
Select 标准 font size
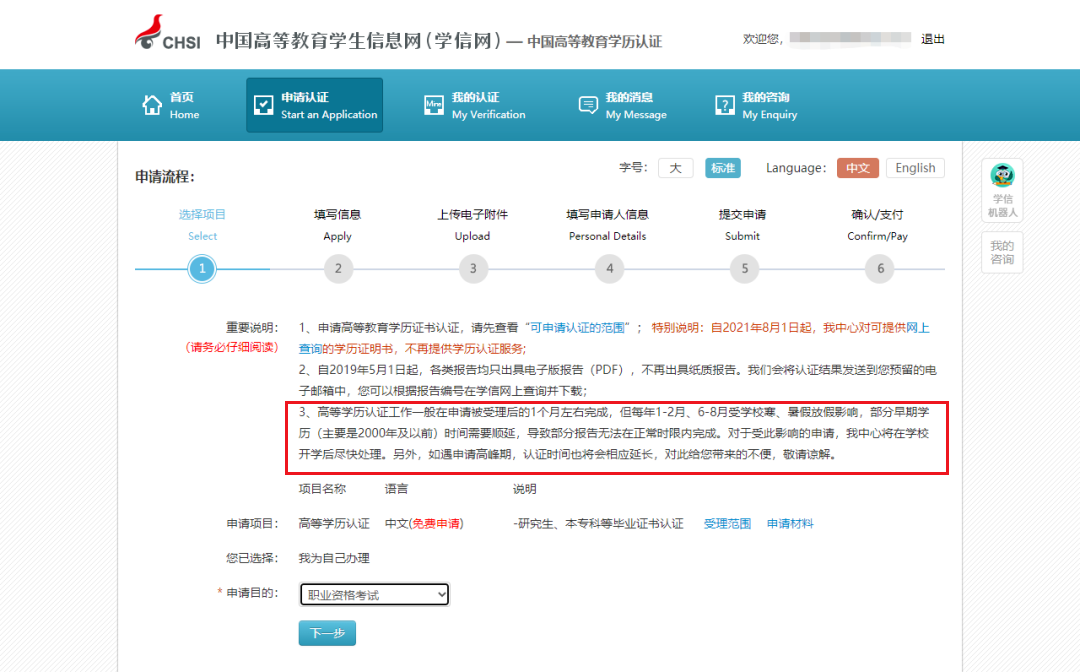click(722, 168)
